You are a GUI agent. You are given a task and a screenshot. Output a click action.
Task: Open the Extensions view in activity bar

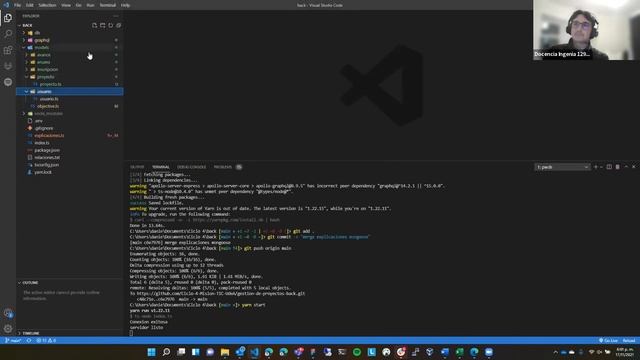click(x=8, y=50)
